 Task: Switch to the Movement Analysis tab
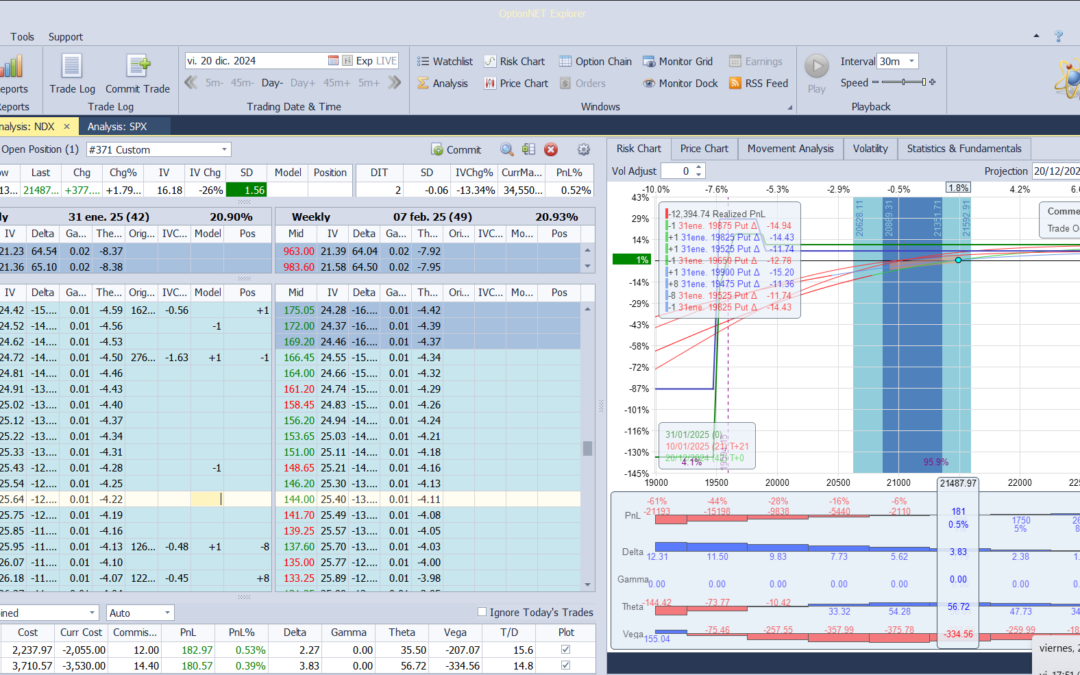[x=790, y=149]
